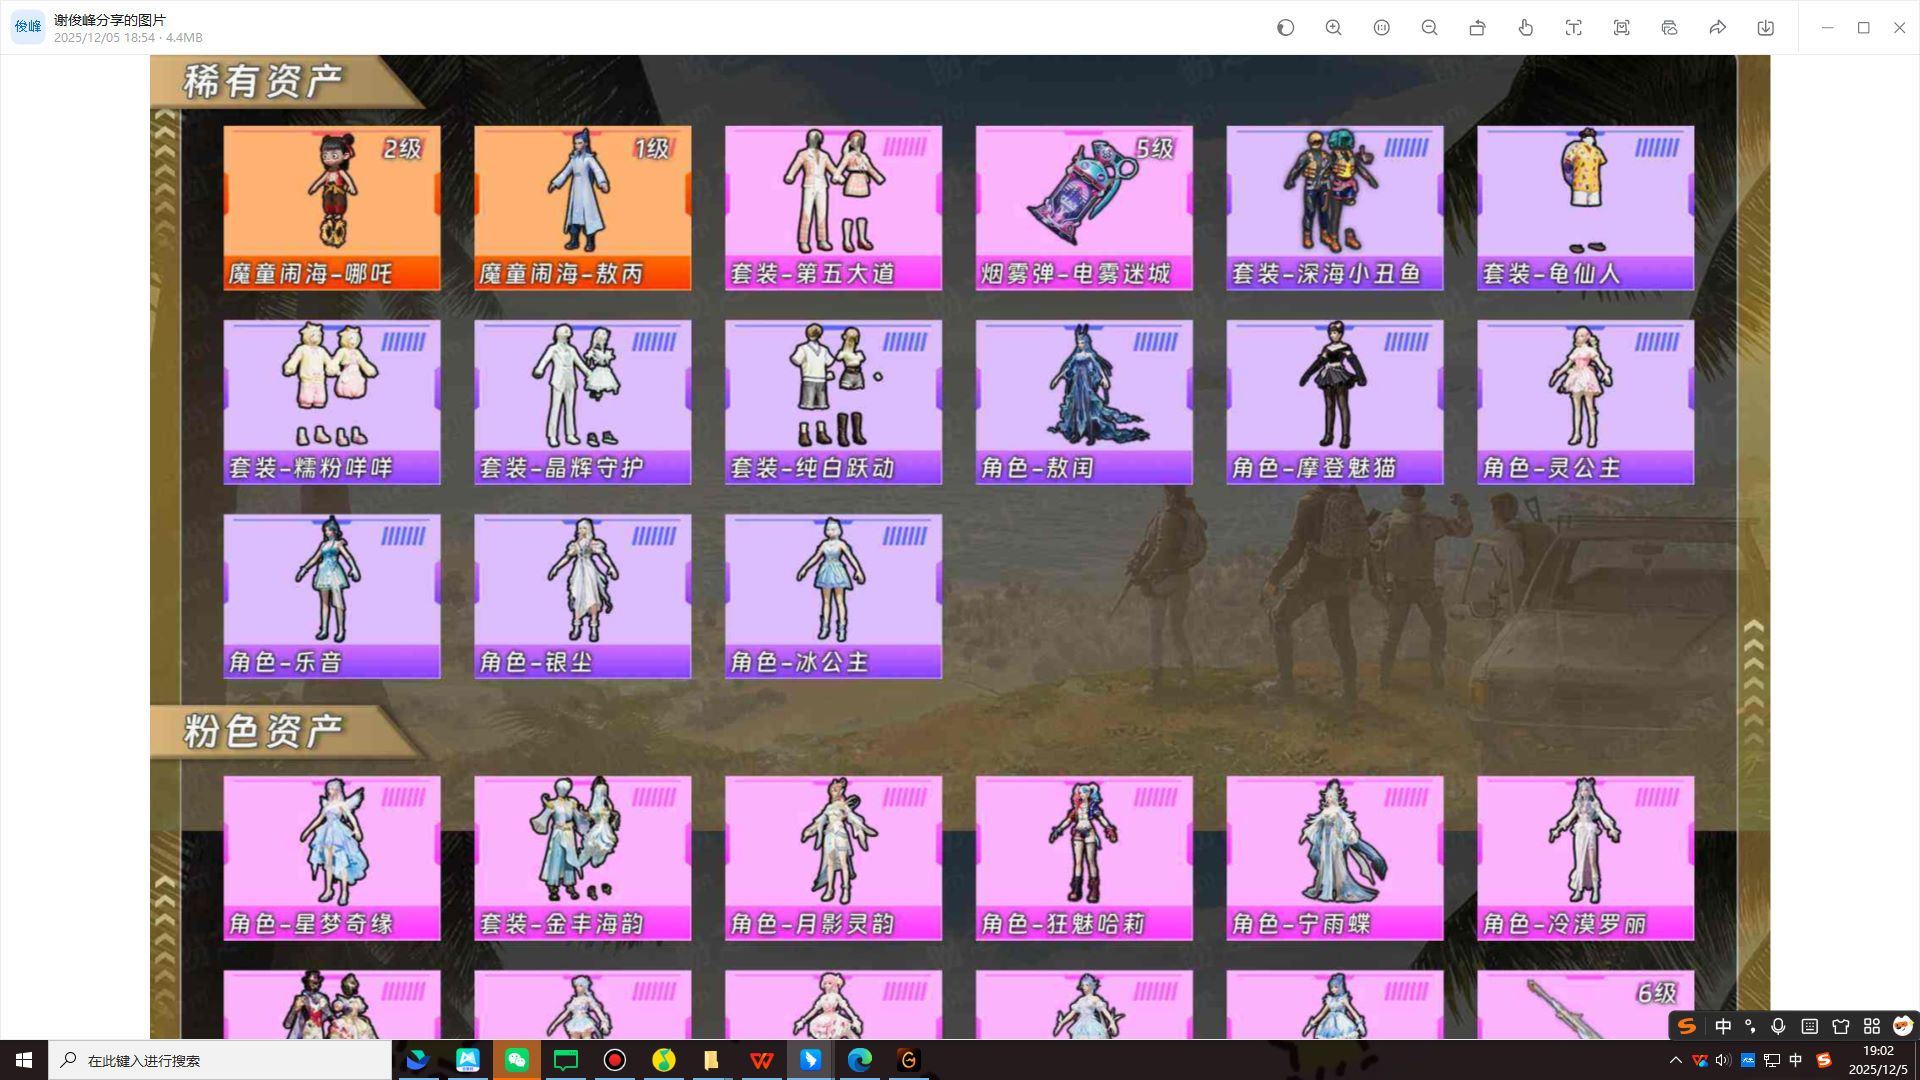The height and width of the screenshot is (1080, 1920).
Task: Activate the text recognition (T) icon
Action: point(1573,28)
